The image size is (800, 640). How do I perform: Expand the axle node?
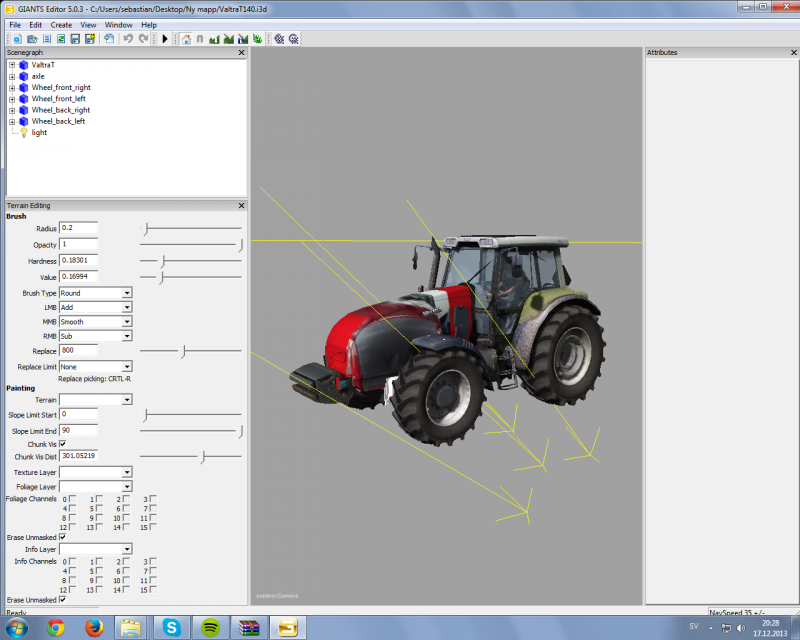tap(12, 77)
